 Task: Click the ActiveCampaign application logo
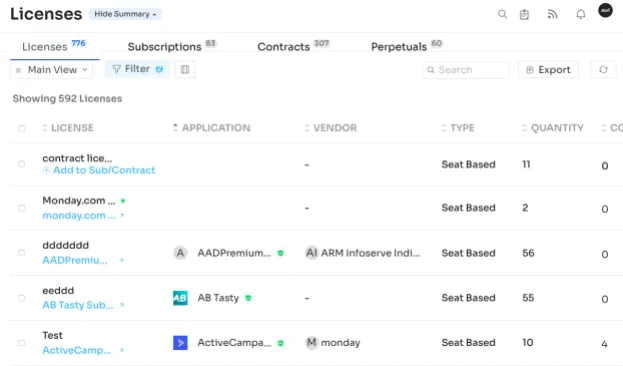pyautogui.click(x=180, y=343)
